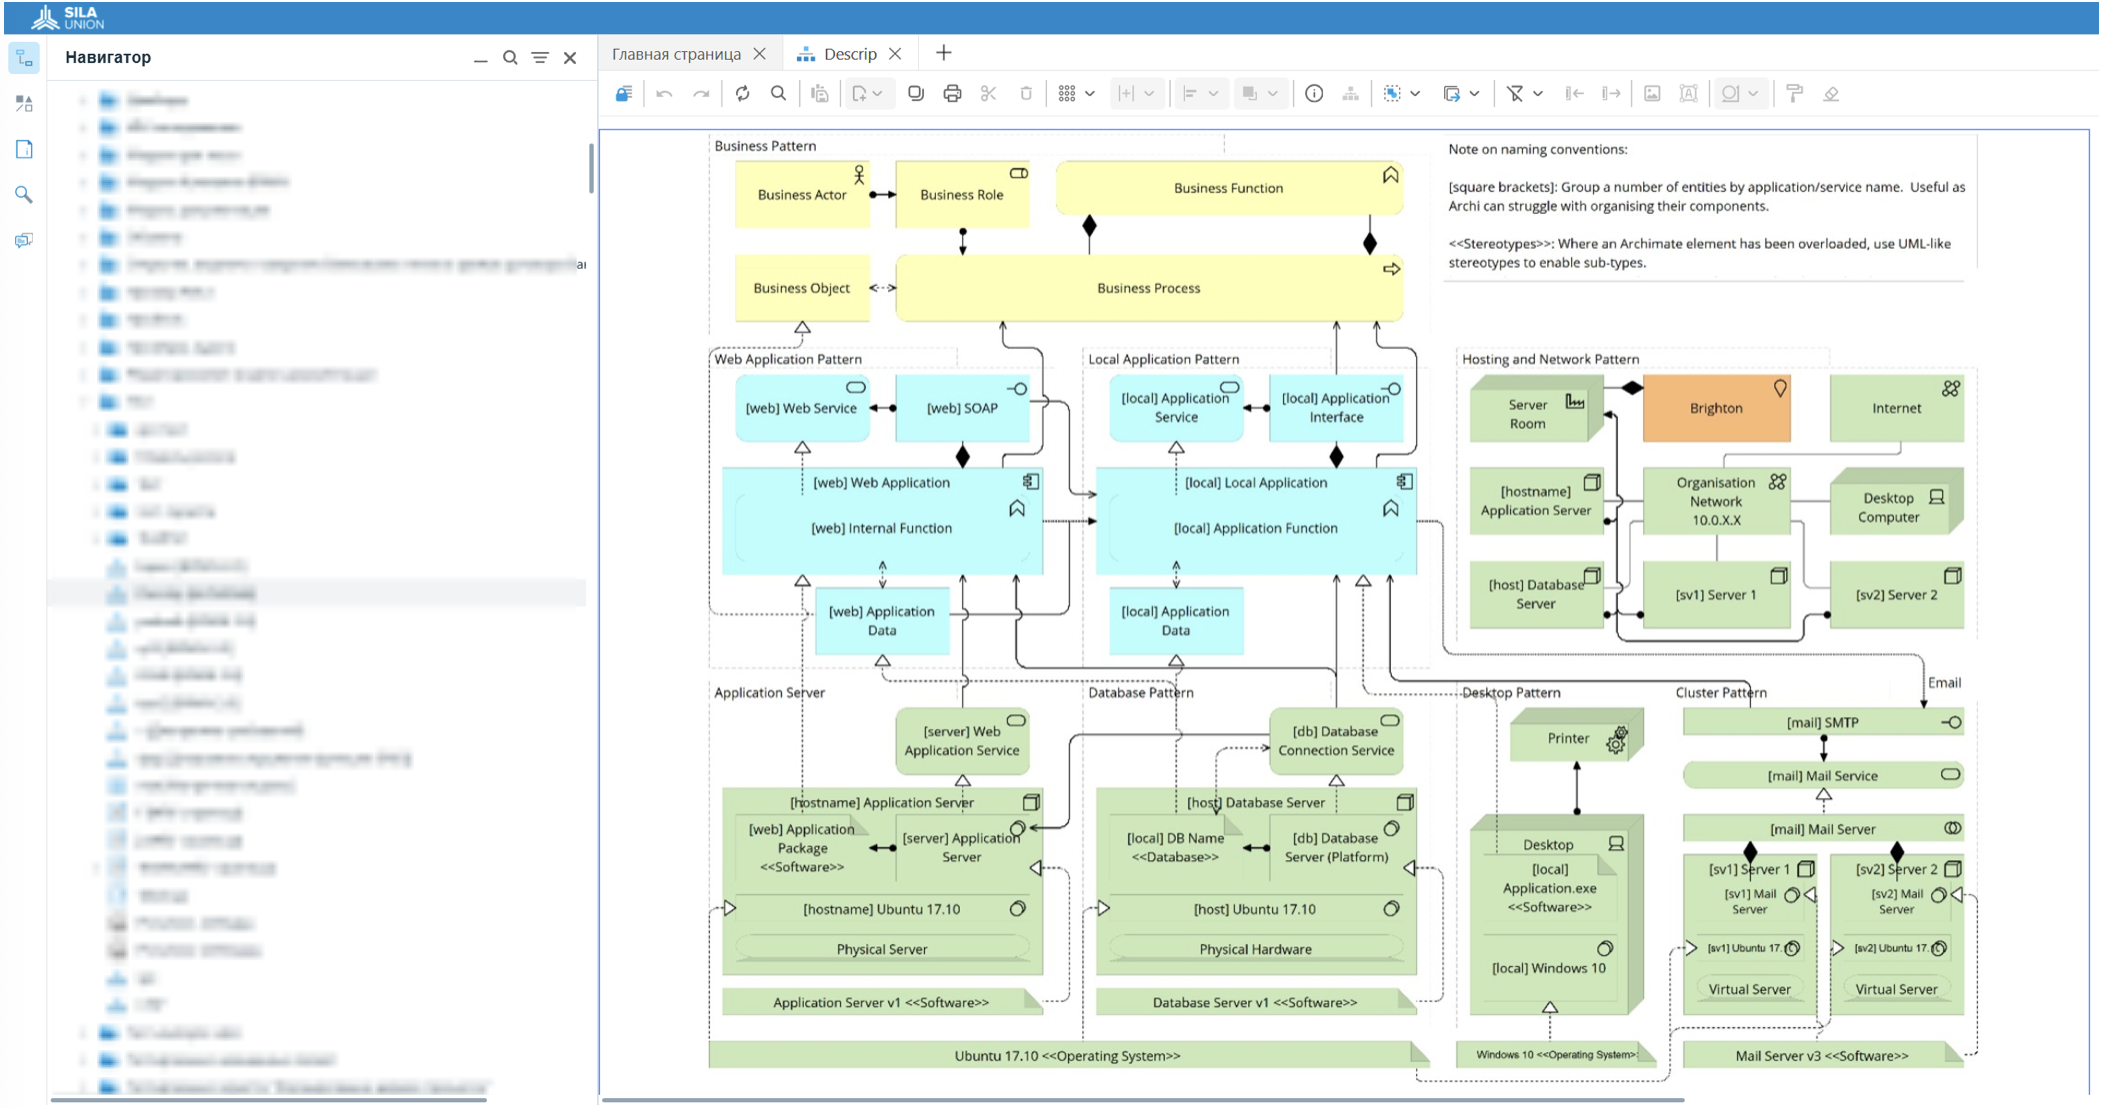Image resolution: width=2102 pixels, height=1108 pixels.
Task: Click the duplicate shape icon in toolbar
Action: point(915,94)
